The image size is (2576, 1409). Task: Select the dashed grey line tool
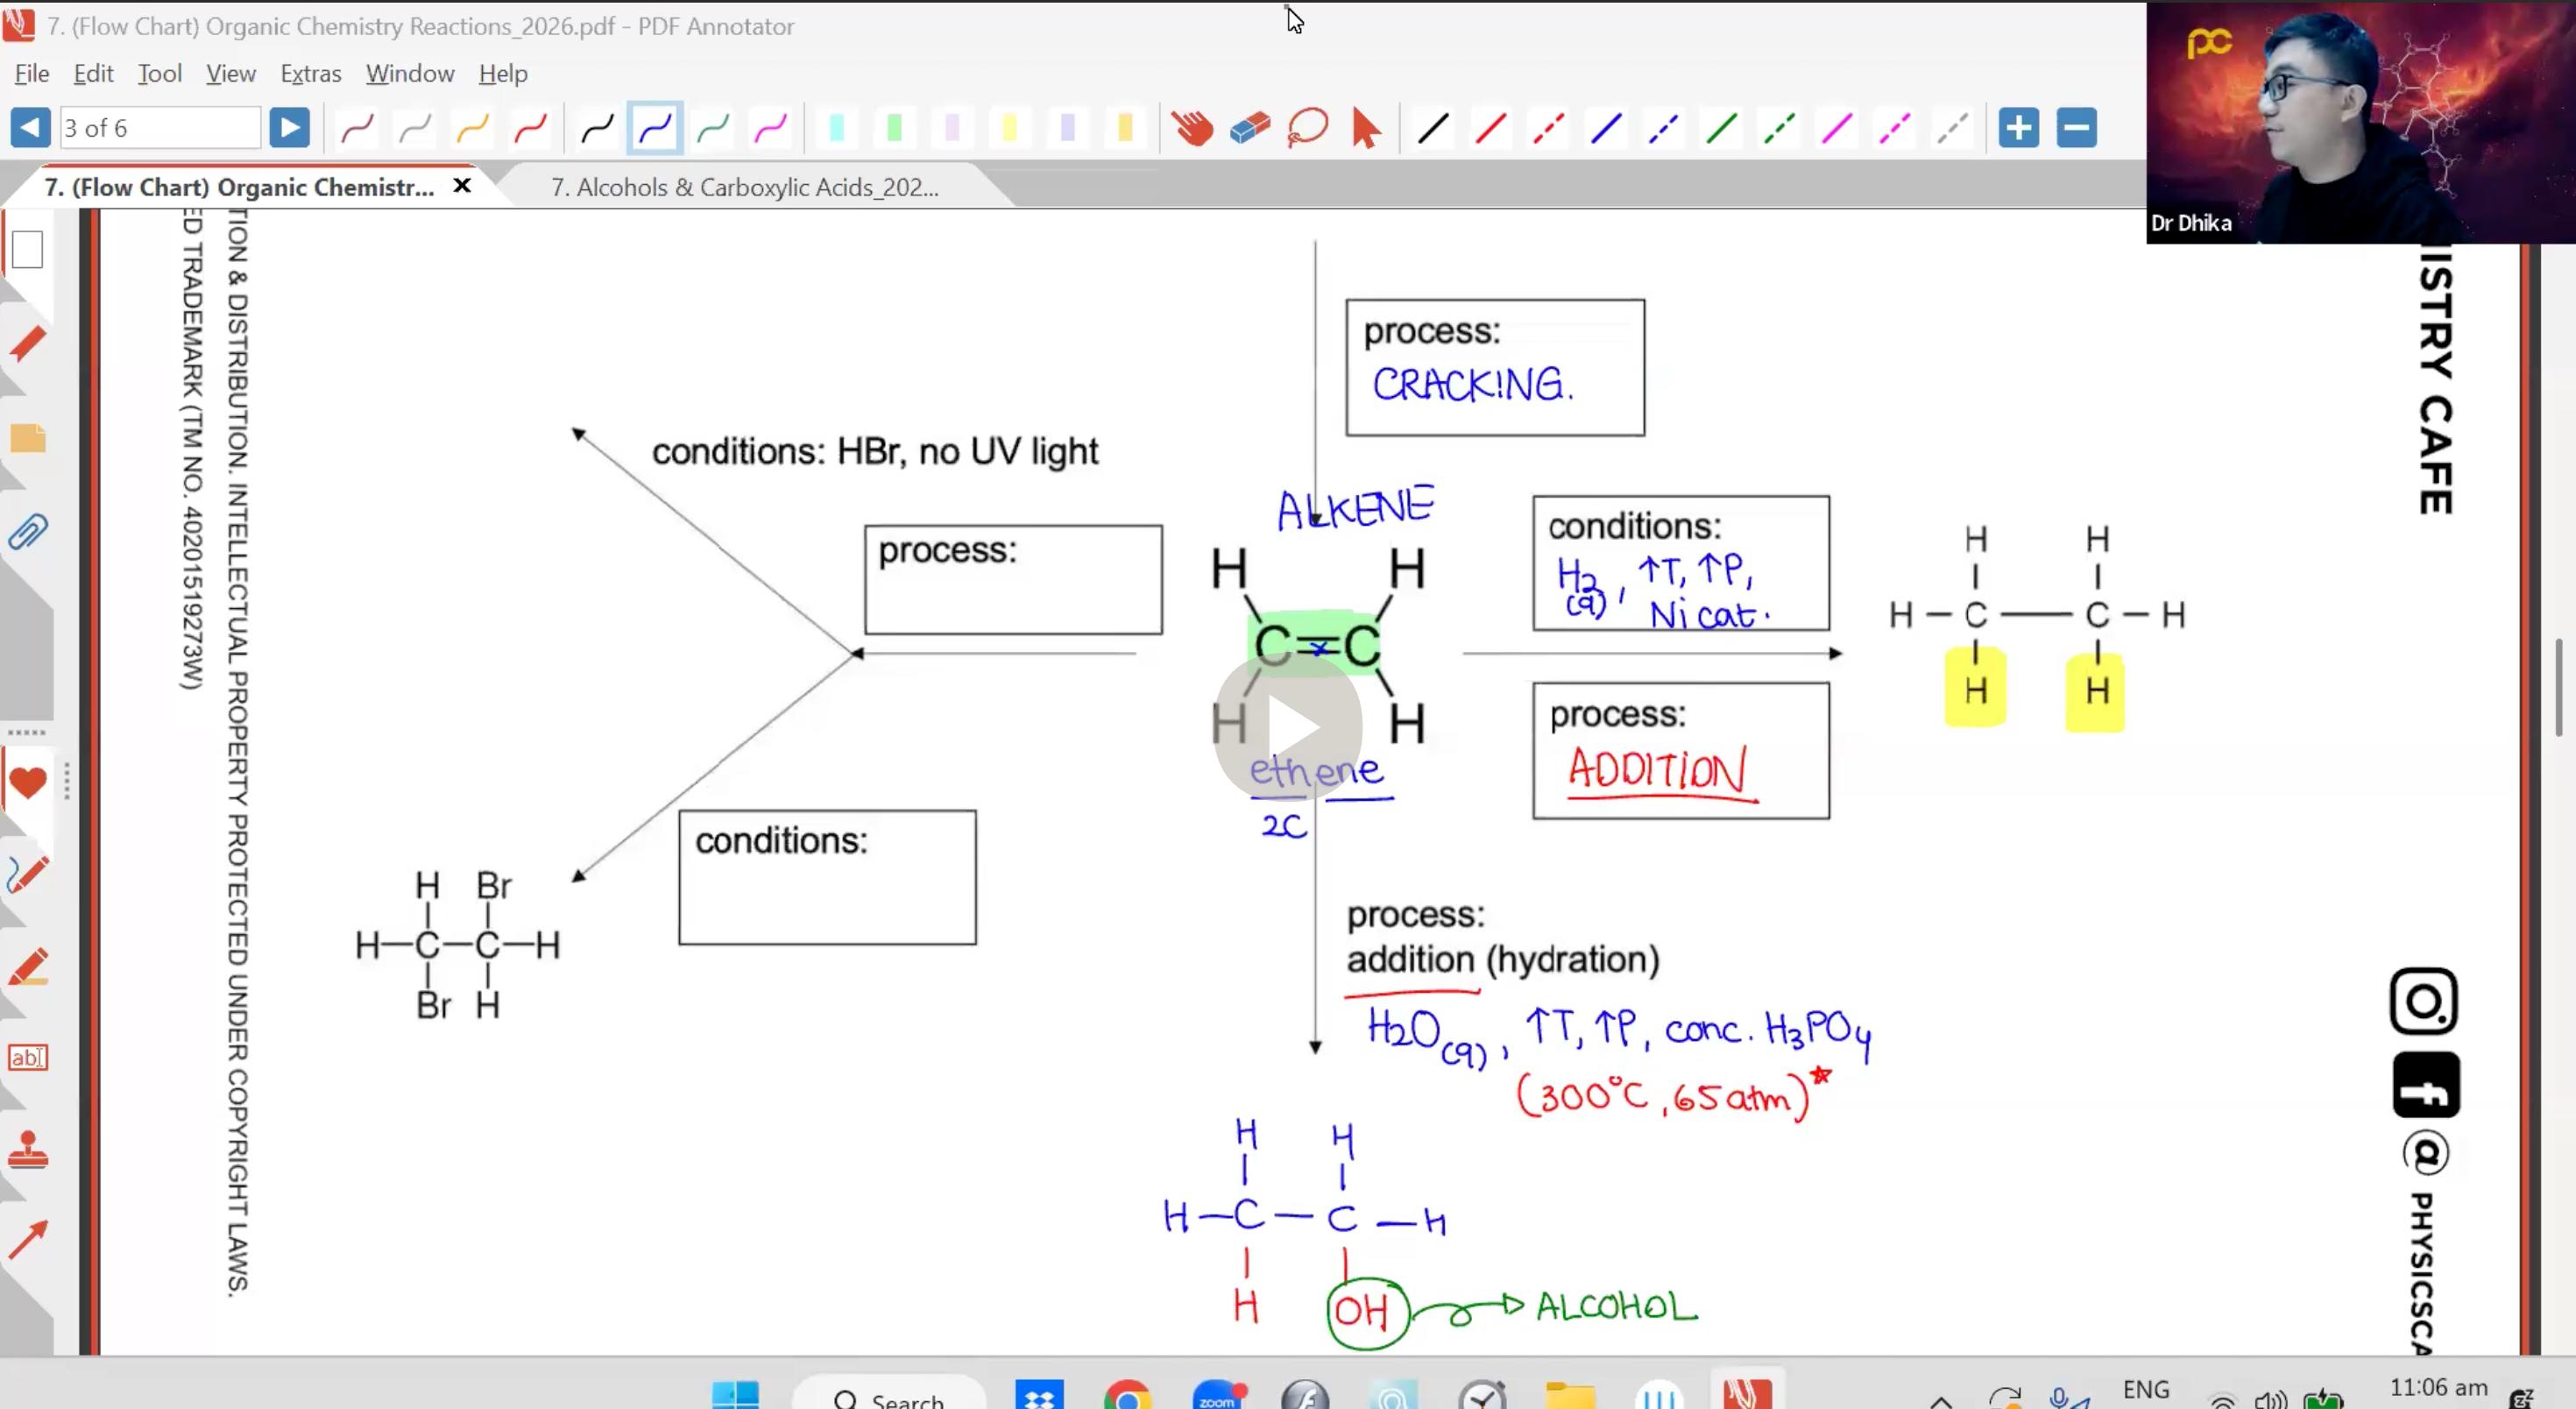point(1952,128)
